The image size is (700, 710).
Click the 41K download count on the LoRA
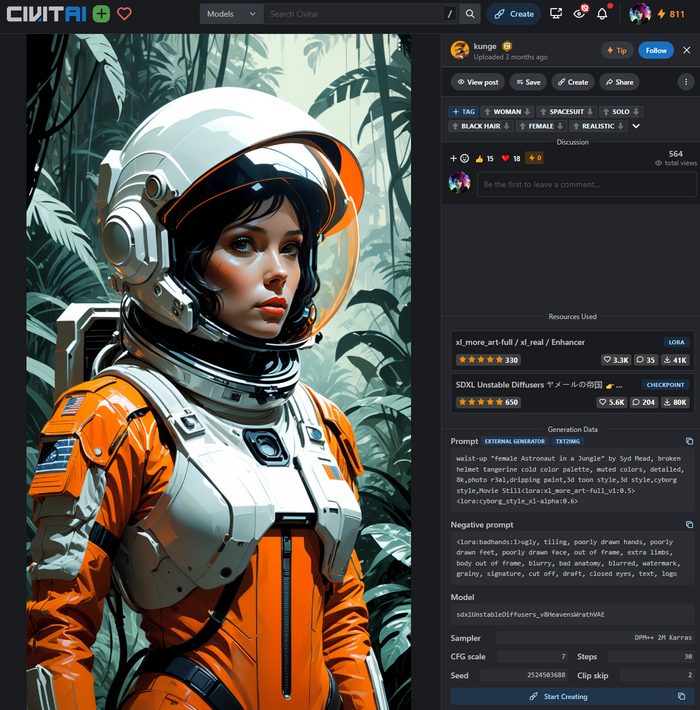(x=675, y=360)
